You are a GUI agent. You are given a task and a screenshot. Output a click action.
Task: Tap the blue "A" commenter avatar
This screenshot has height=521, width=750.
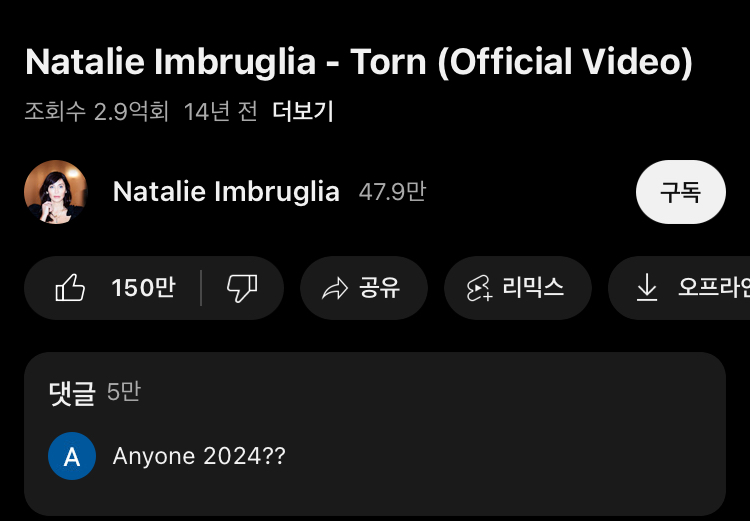click(x=72, y=456)
